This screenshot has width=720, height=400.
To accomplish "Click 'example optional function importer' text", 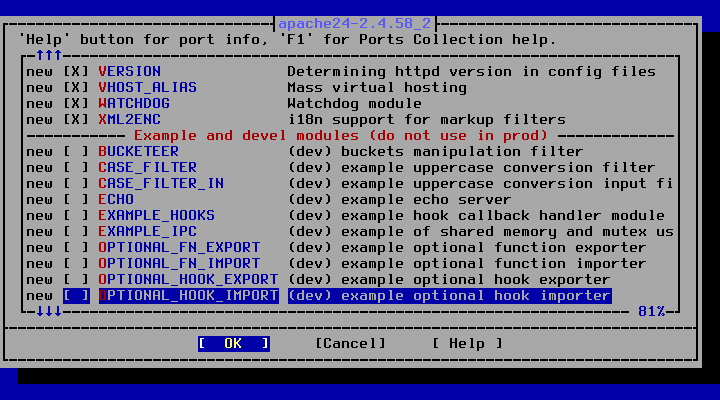I will (x=494, y=264).
